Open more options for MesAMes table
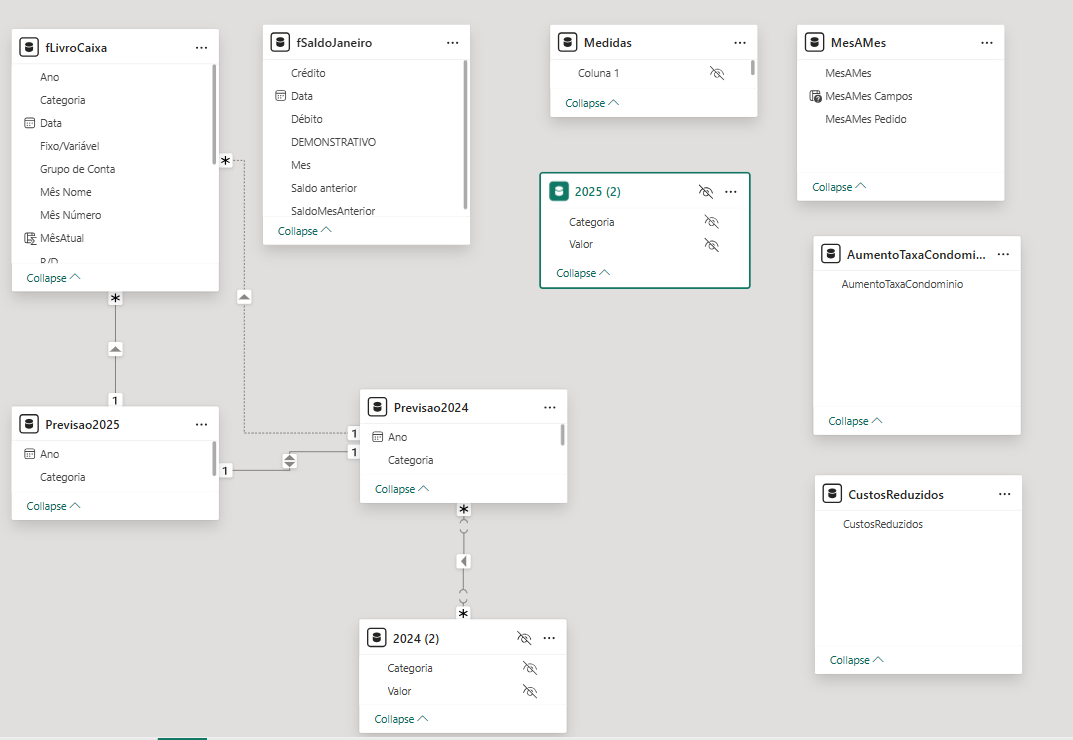The width and height of the screenshot is (1073, 740). (987, 42)
